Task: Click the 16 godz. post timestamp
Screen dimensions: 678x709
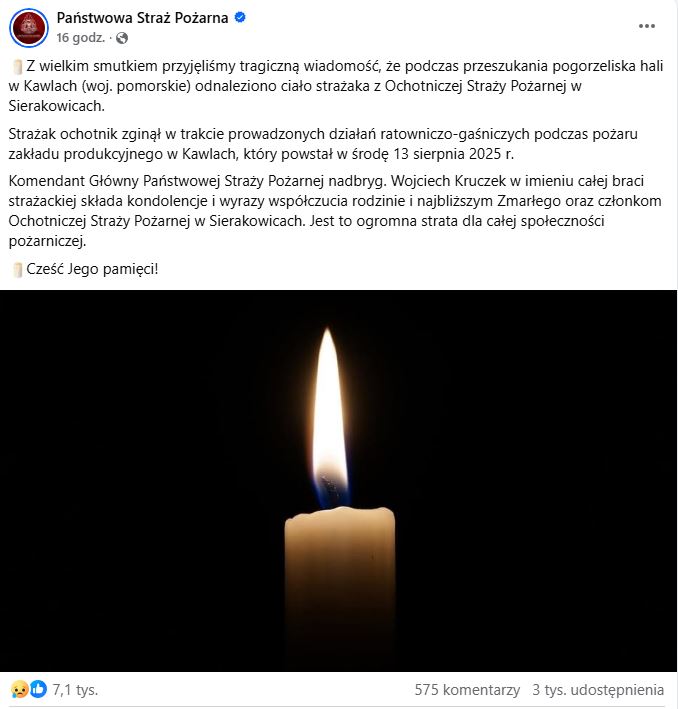Action: (81, 38)
